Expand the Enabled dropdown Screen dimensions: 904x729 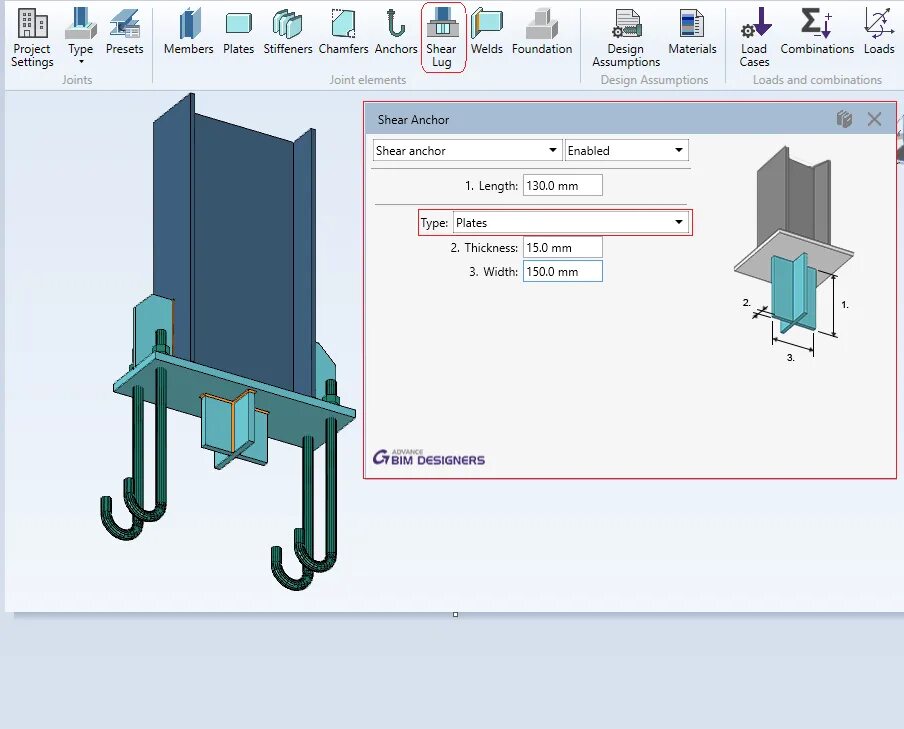[x=627, y=151]
